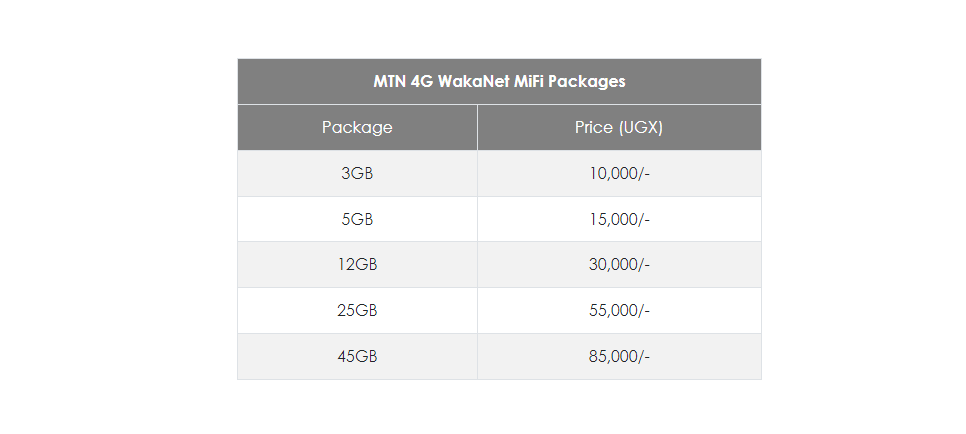Click the 55,000/- price cell
Viewport: 966px width, 434px height.
click(x=619, y=310)
